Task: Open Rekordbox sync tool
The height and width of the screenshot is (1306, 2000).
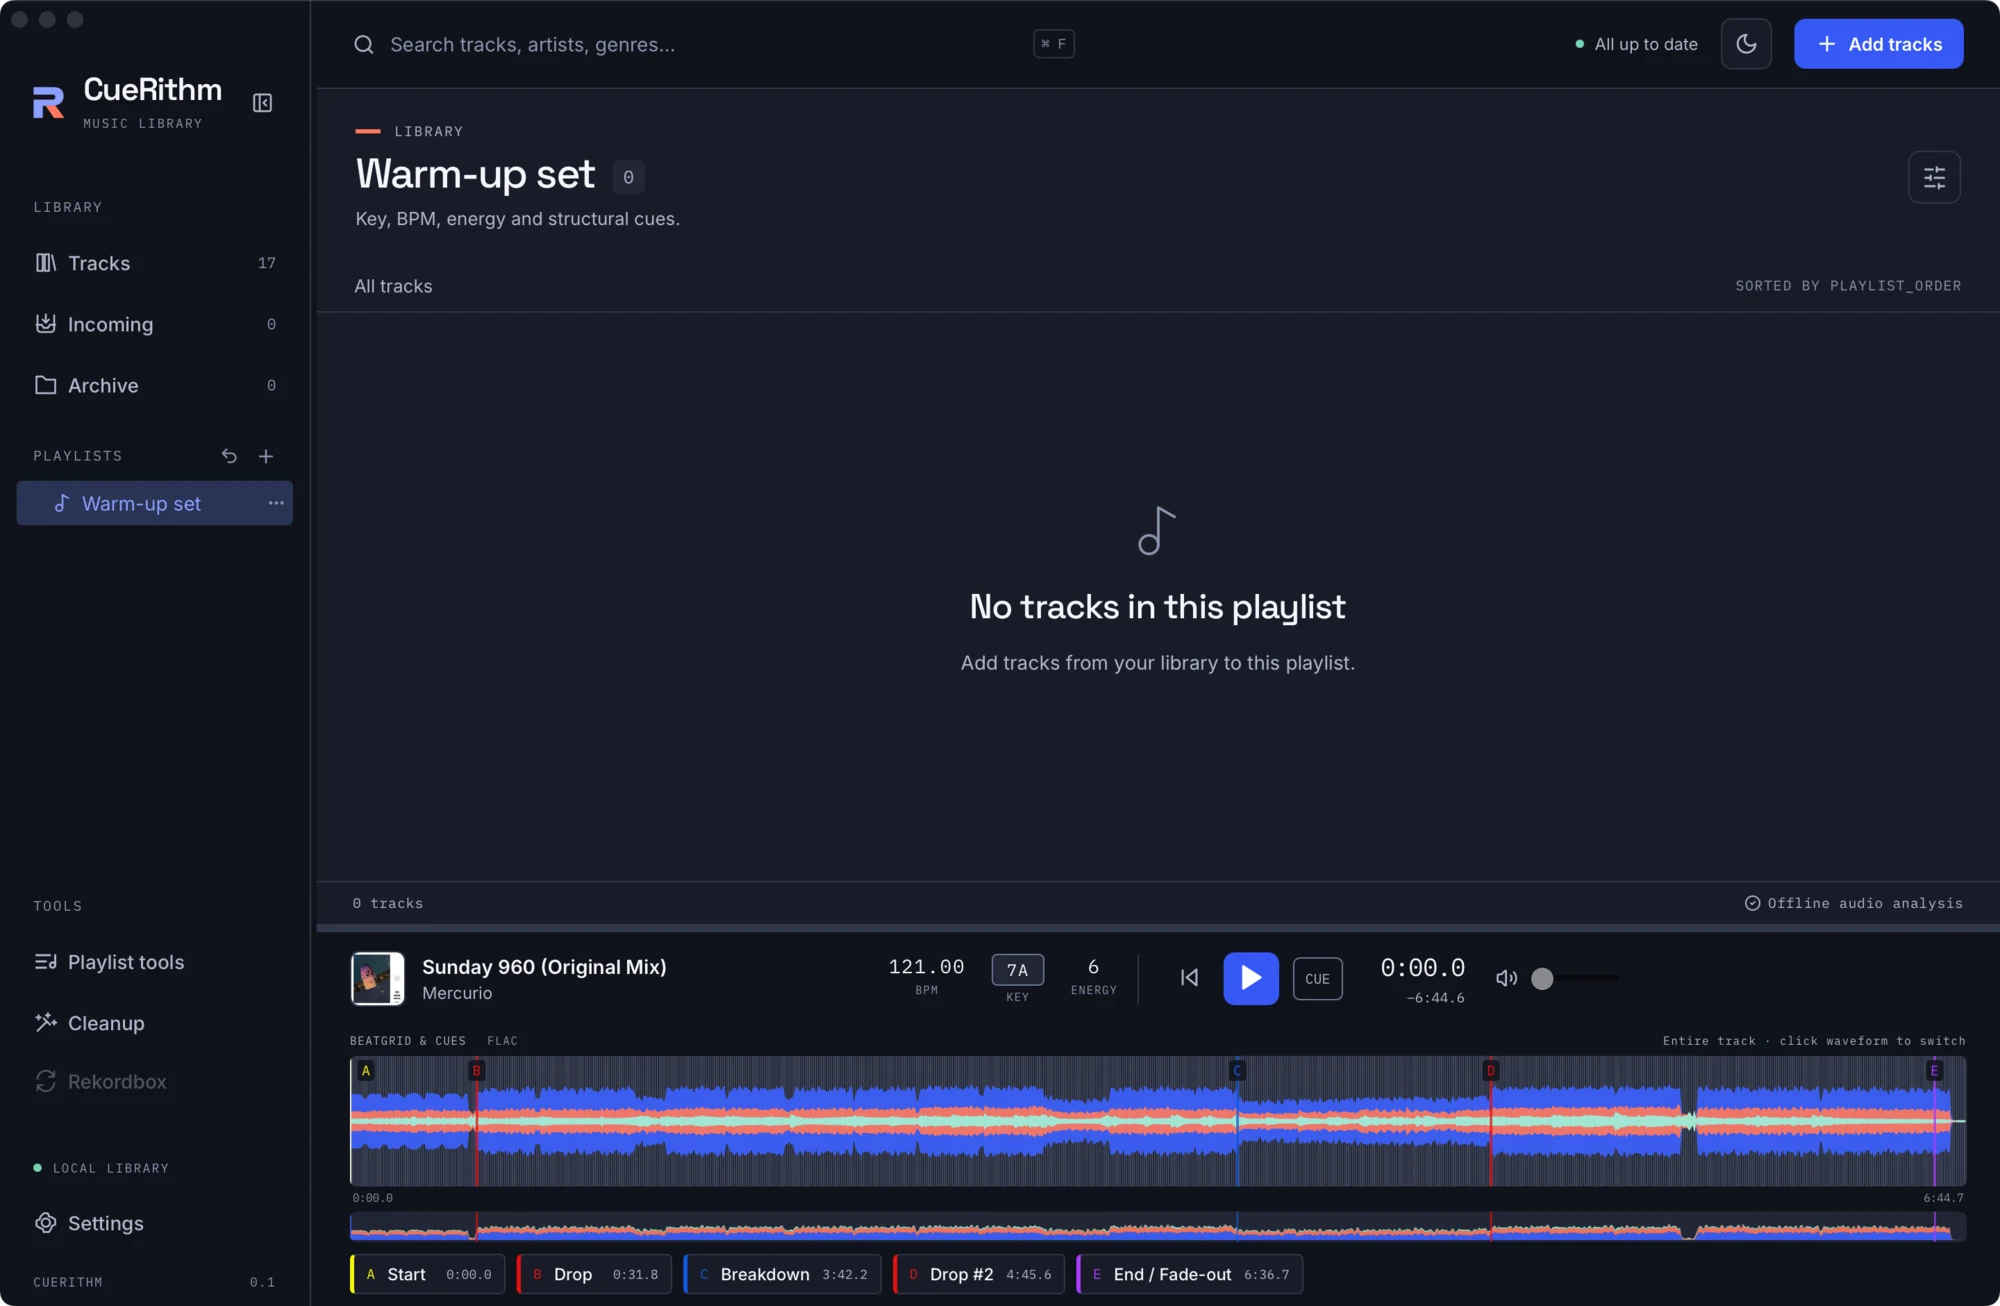Action: pos(155,1082)
